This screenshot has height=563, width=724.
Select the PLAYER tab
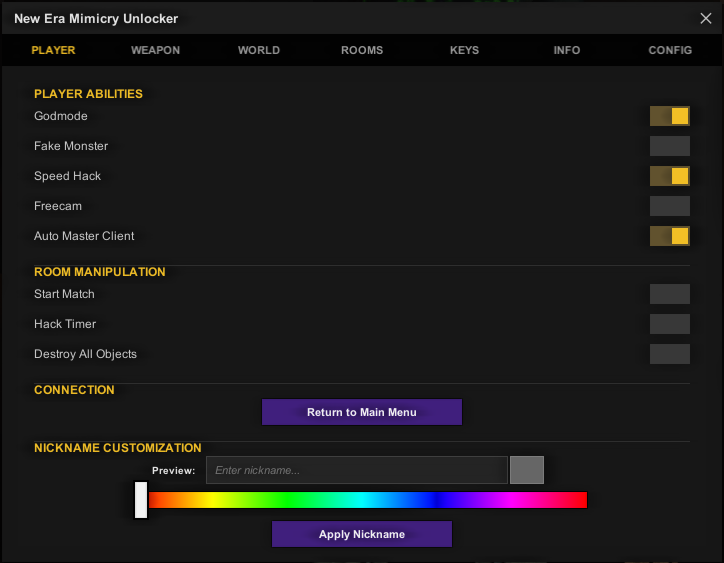[53, 50]
